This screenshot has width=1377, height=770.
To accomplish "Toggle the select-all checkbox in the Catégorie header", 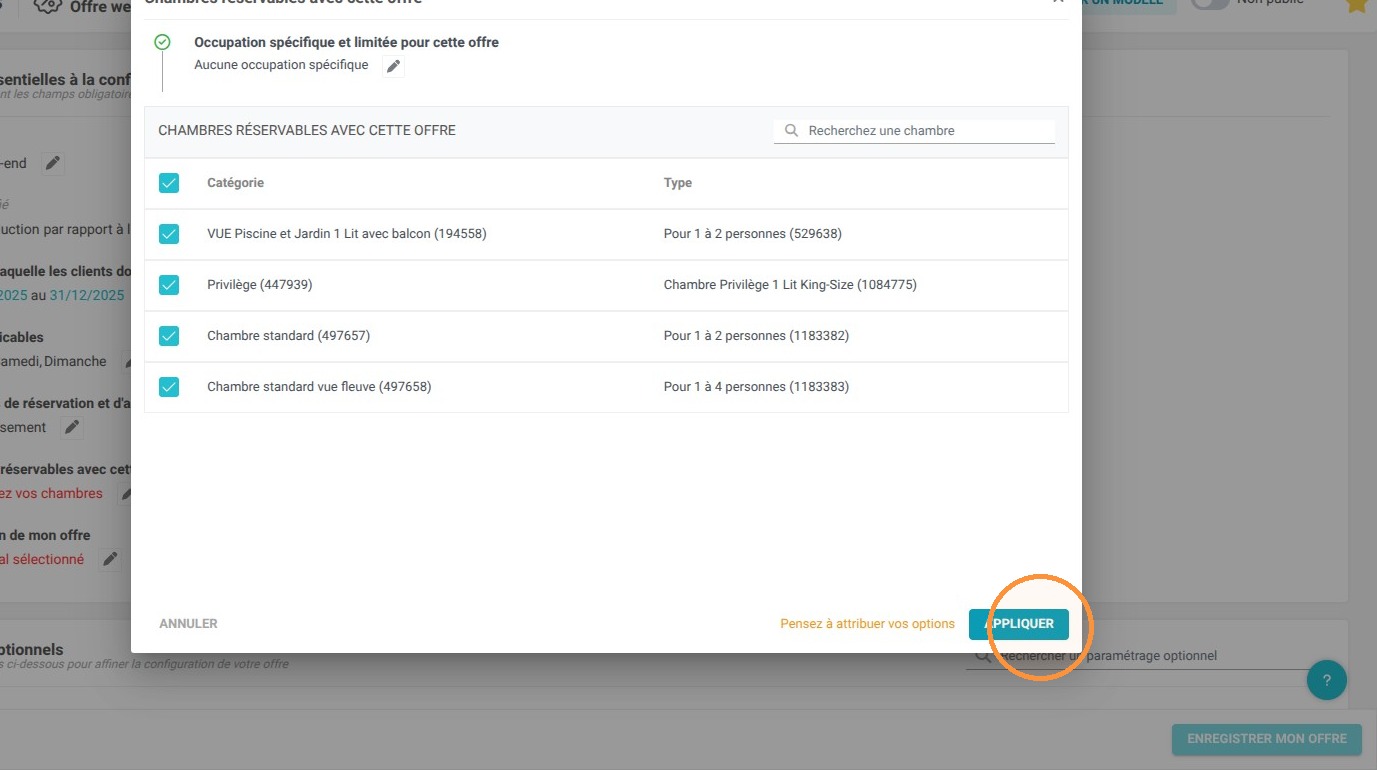I will point(169,183).
